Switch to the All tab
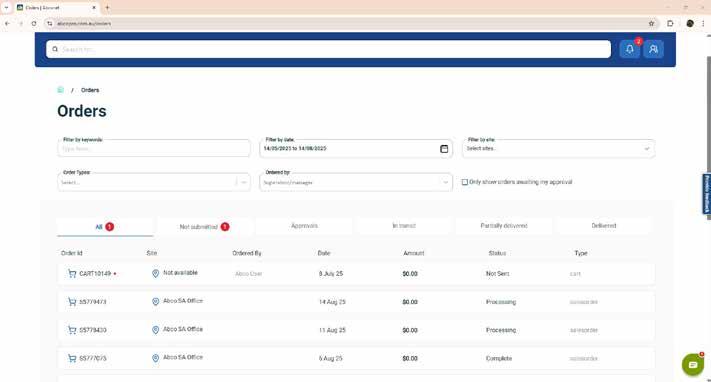 pyautogui.click(x=105, y=227)
